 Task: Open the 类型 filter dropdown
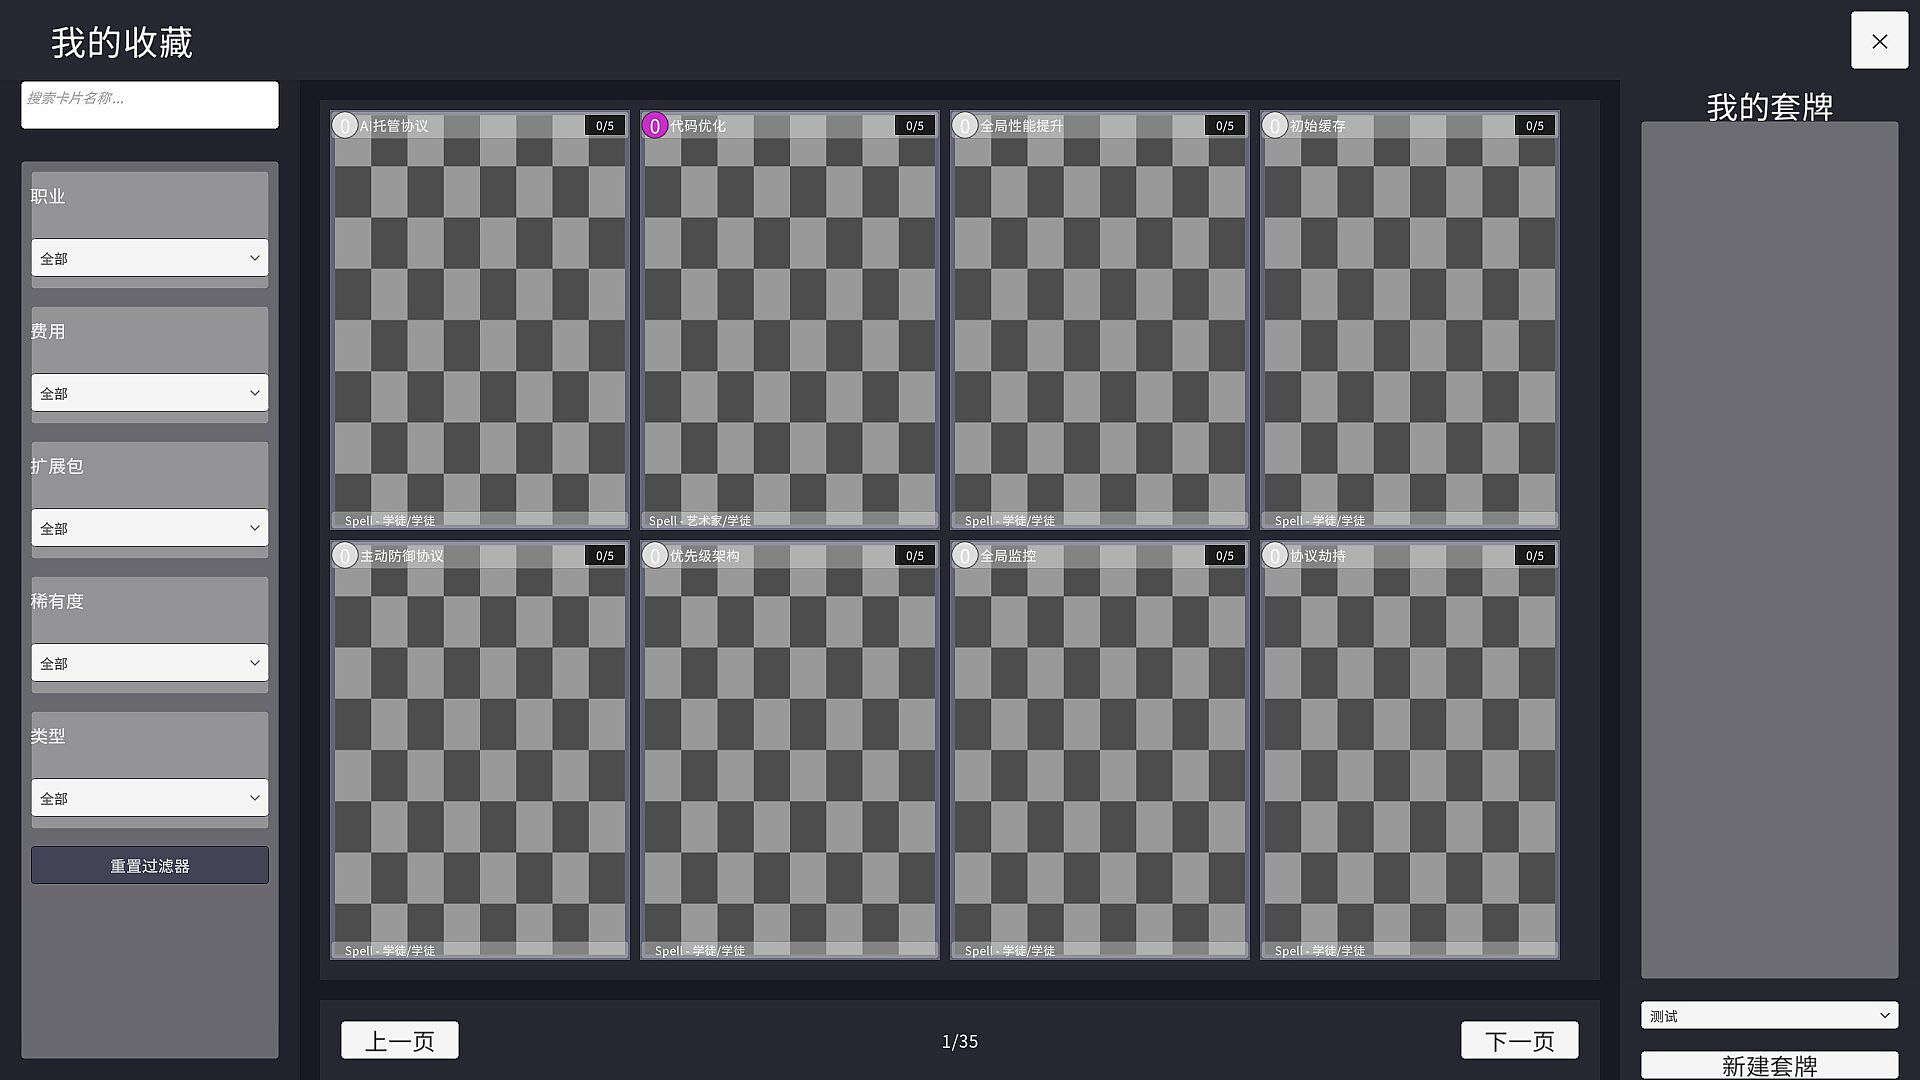coord(150,798)
